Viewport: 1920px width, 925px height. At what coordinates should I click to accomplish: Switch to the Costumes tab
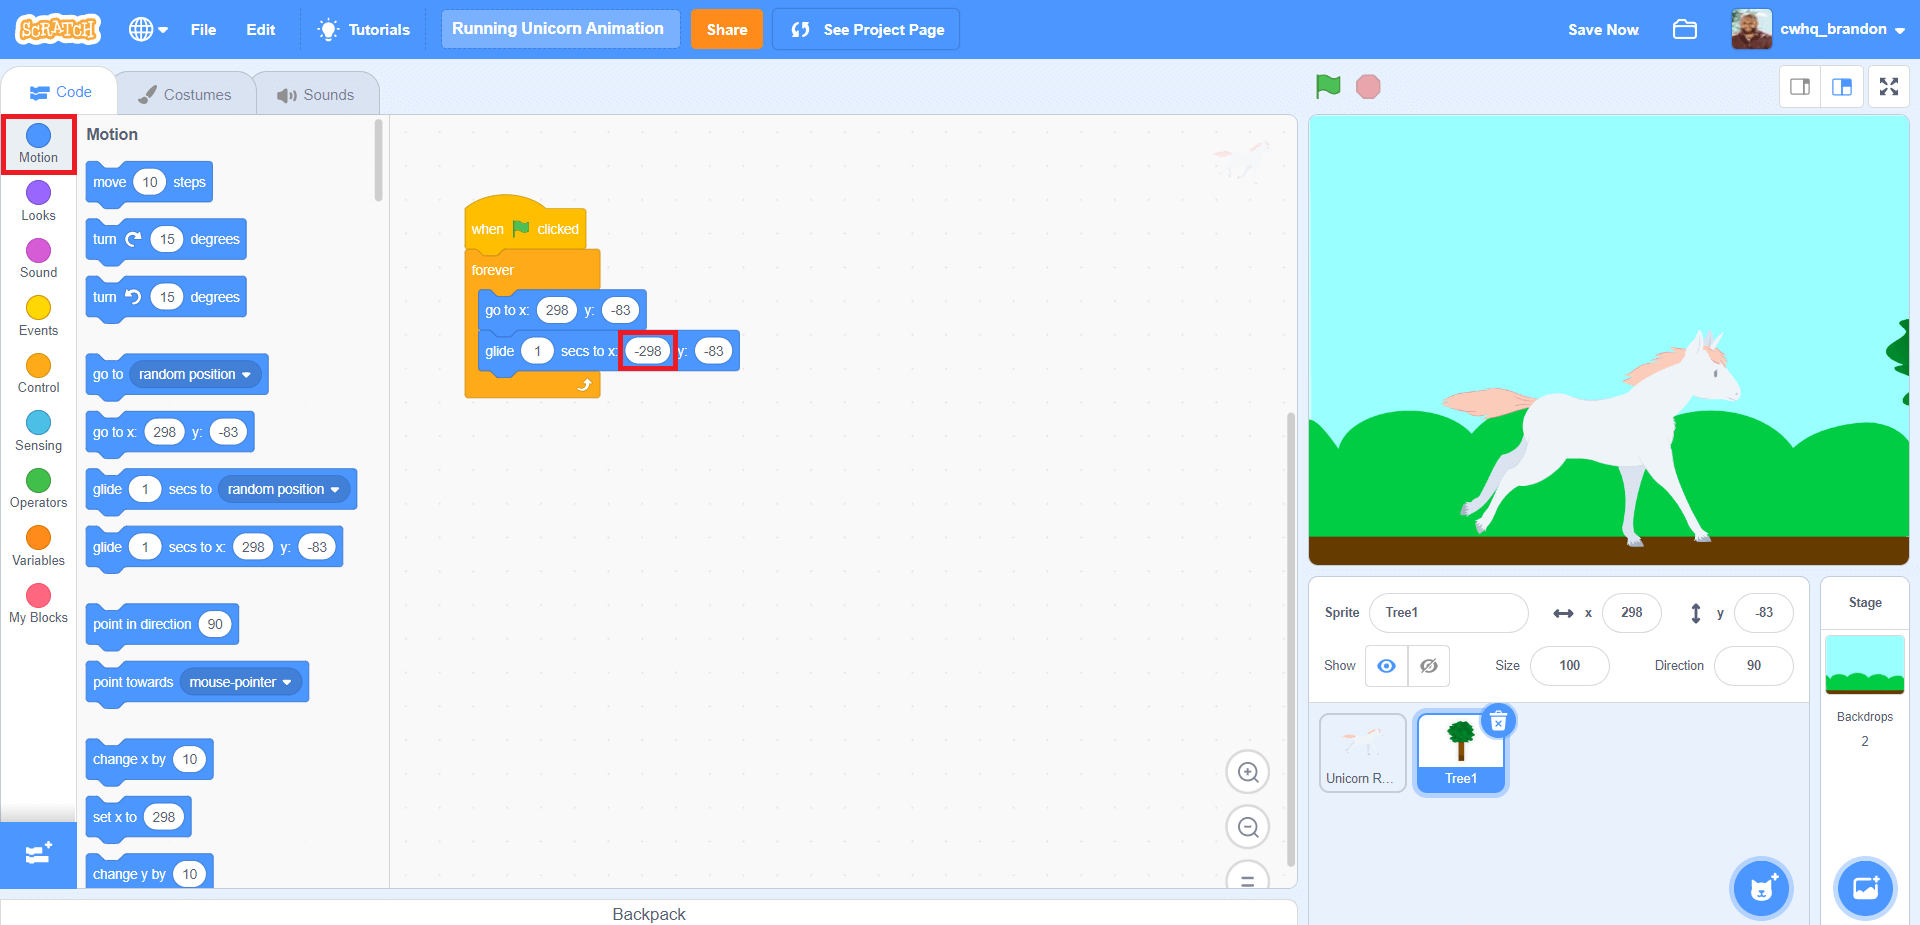coord(186,93)
